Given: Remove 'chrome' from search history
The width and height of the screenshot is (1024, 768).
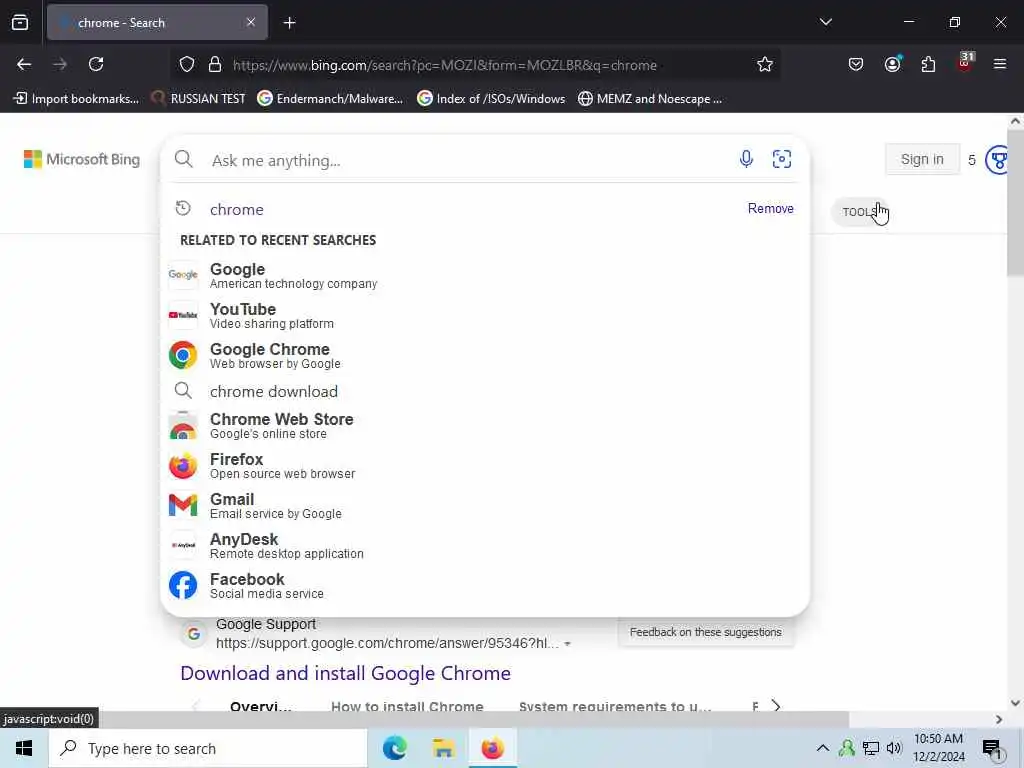Looking at the screenshot, I should click(771, 208).
